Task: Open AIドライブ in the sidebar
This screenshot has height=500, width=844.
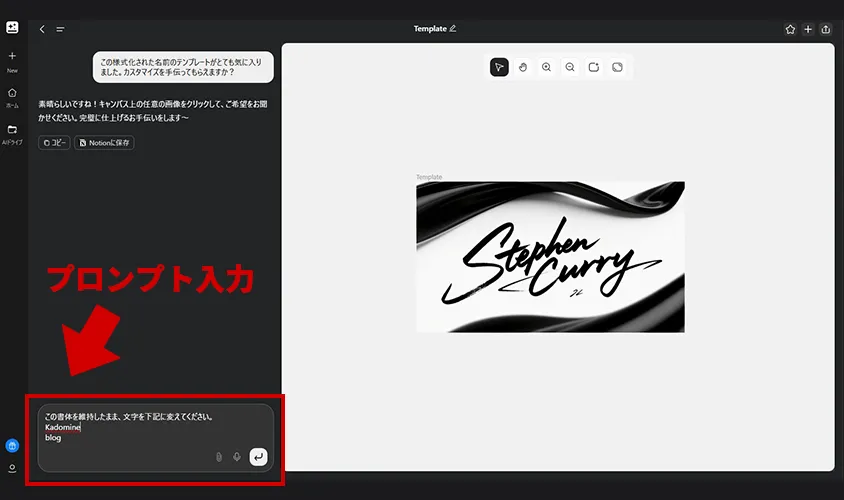Action: click(x=12, y=134)
